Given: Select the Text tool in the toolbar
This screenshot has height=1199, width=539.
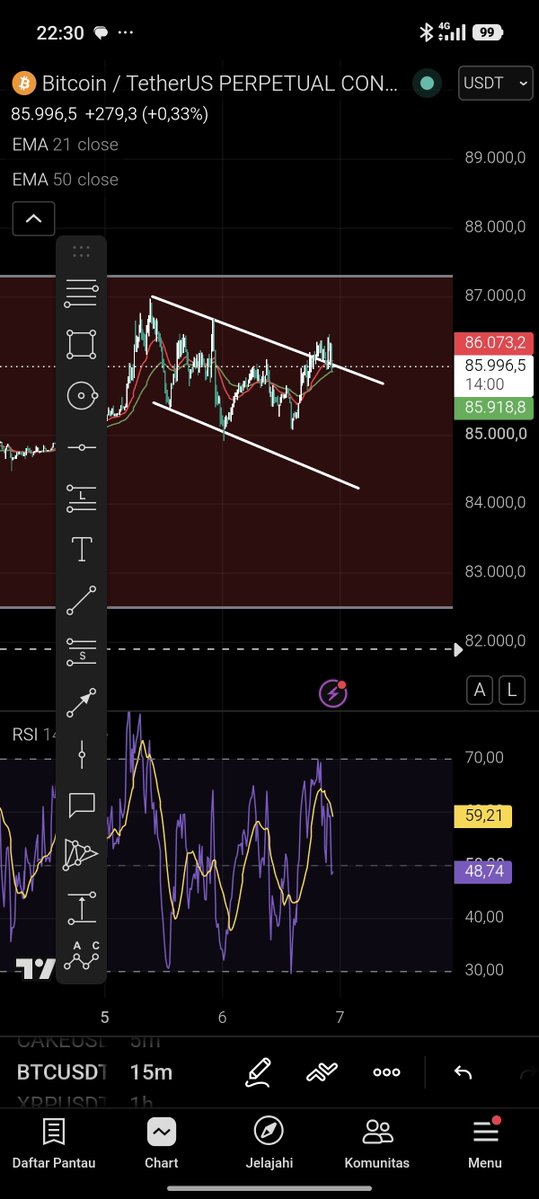Looking at the screenshot, I should 82,549.
